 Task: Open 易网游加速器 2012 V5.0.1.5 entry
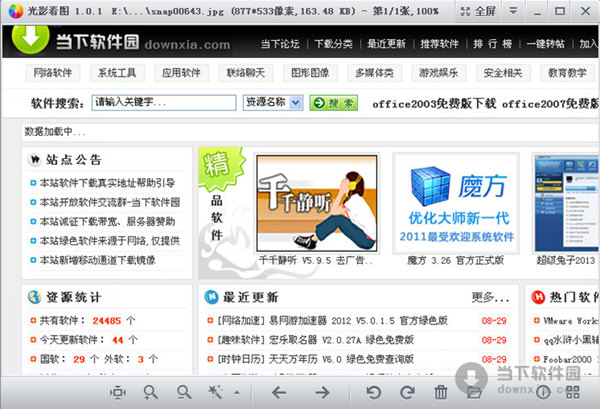(332, 321)
